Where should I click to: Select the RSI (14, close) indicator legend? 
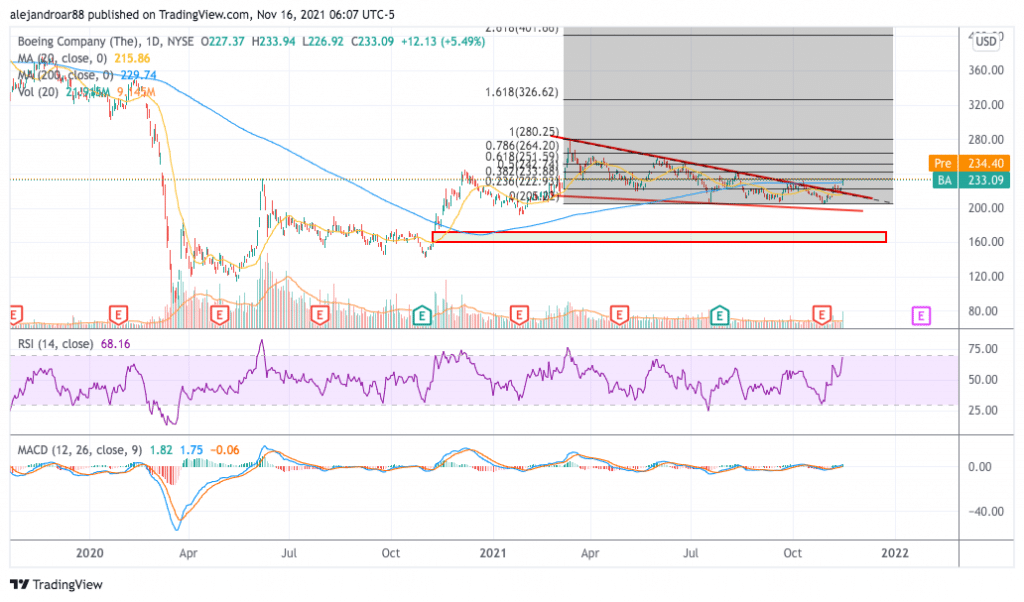tap(55, 343)
